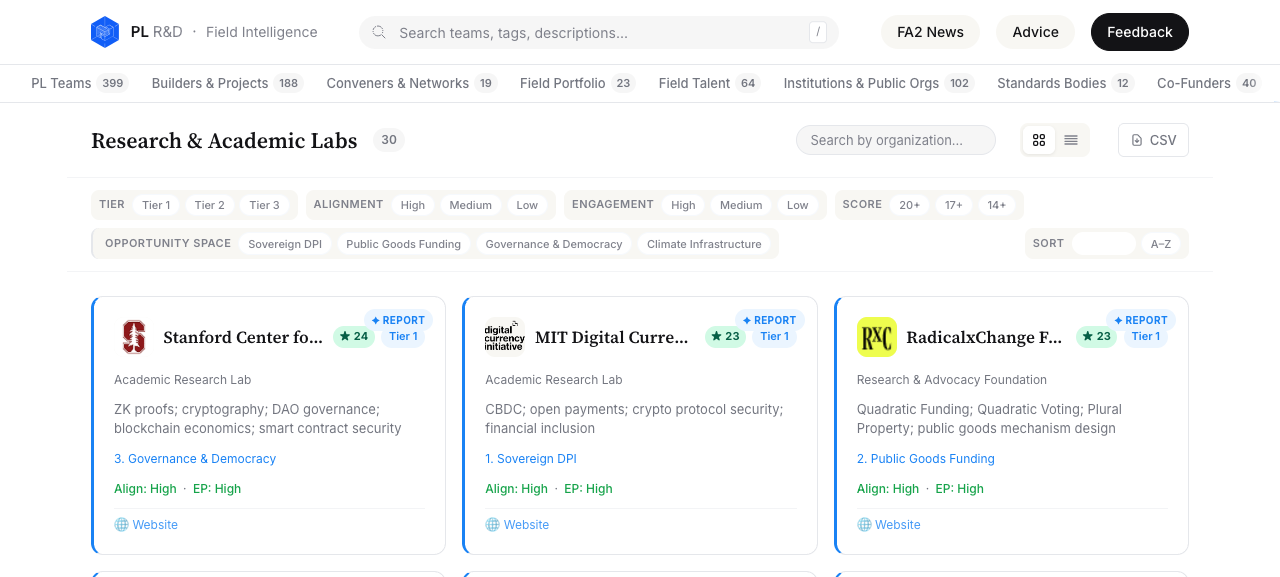This screenshot has height=577, width=1280.
Task: Filter opportunity space Climate Infrastructure
Action: (704, 244)
